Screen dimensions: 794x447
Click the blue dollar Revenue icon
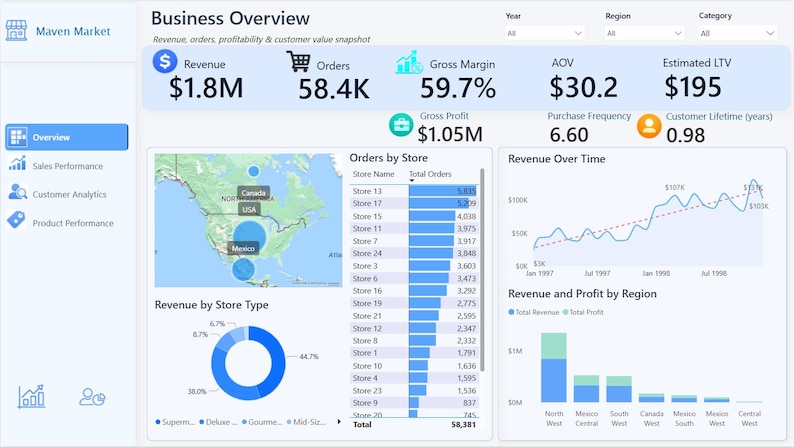tap(165, 61)
